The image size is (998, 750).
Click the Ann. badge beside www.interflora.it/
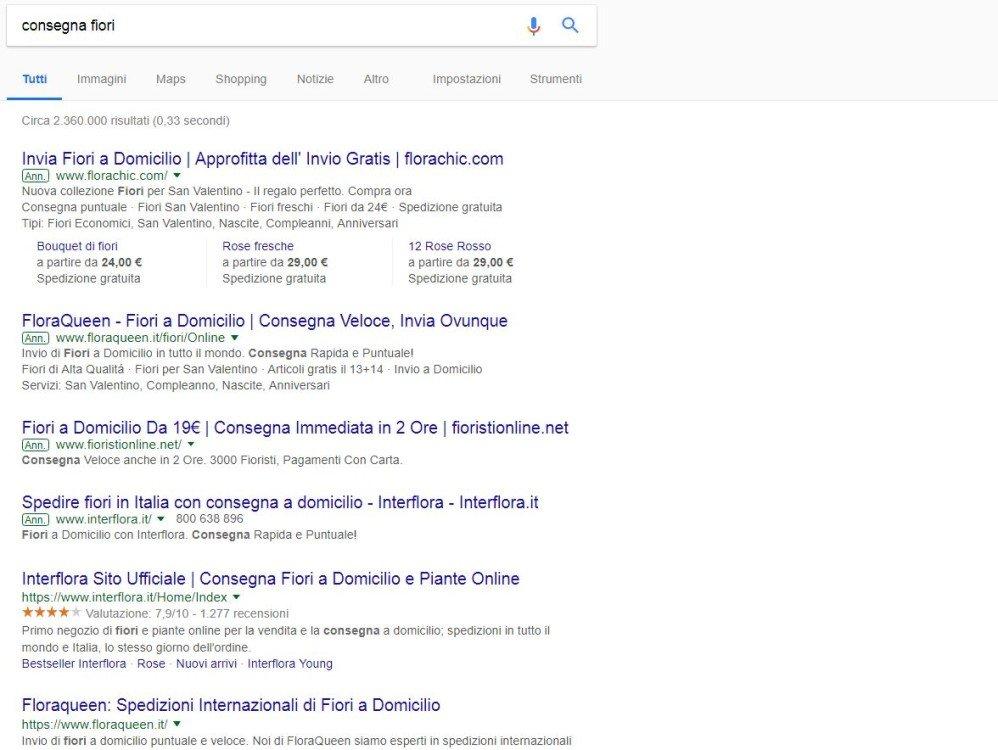(35, 519)
